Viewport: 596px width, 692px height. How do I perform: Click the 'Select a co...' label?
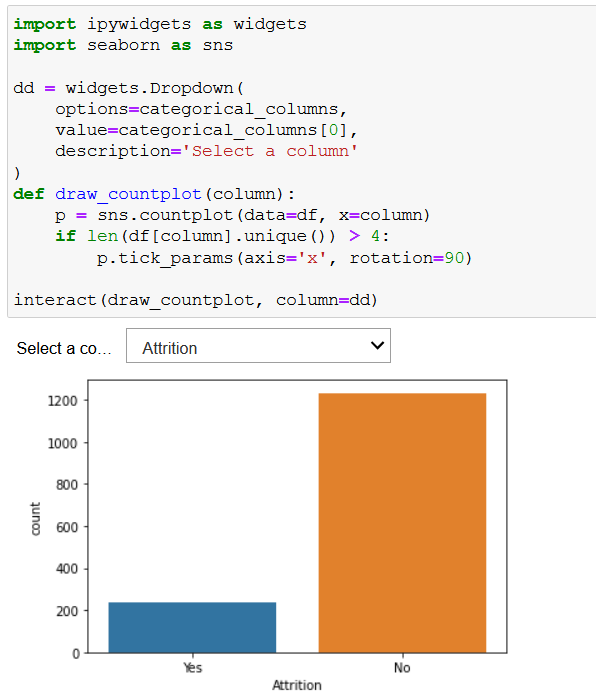pyautogui.click(x=64, y=349)
